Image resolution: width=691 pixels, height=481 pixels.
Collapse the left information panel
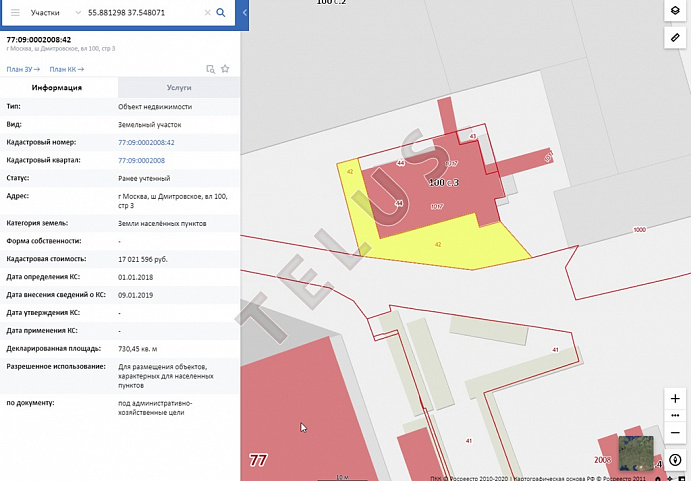click(245, 12)
